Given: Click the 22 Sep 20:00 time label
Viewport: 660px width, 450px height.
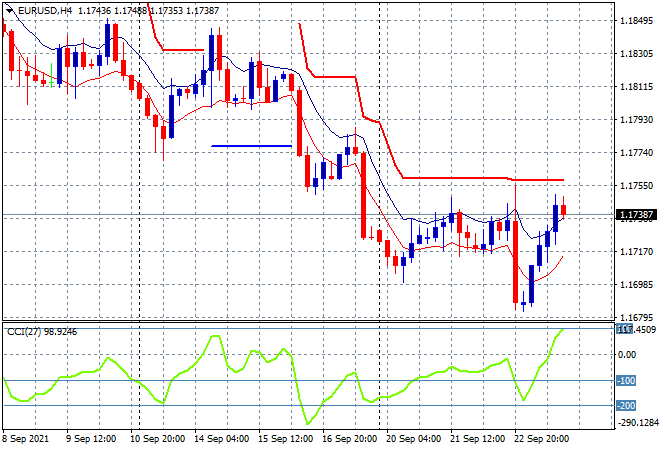Looking at the screenshot, I should [541, 439].
